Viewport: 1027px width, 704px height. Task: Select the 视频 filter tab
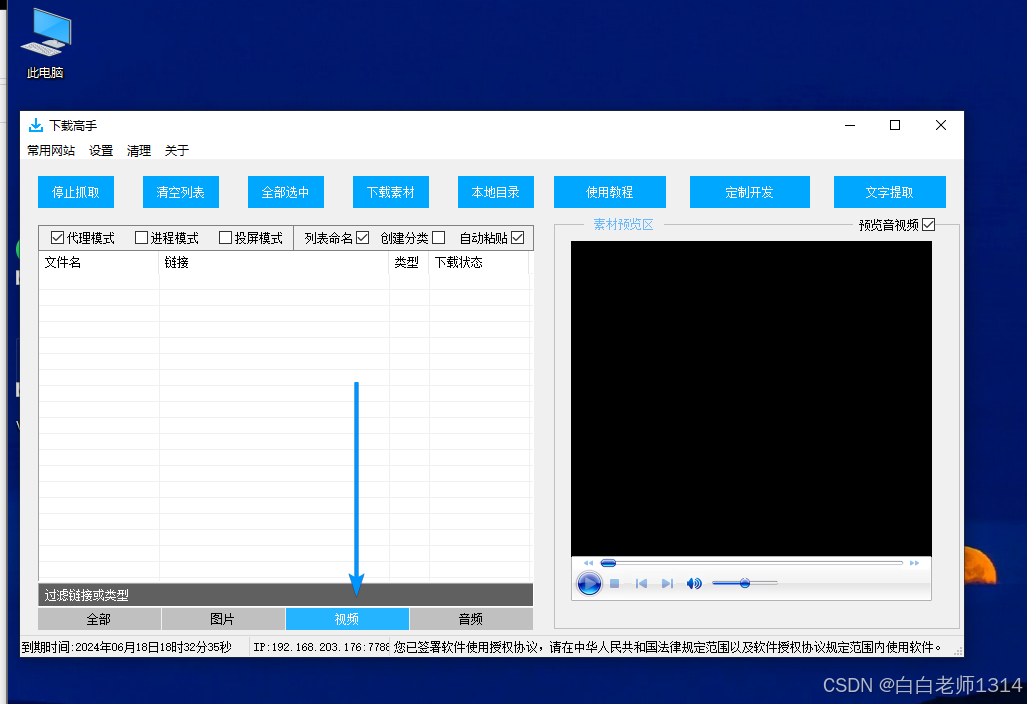coord(347,619)
